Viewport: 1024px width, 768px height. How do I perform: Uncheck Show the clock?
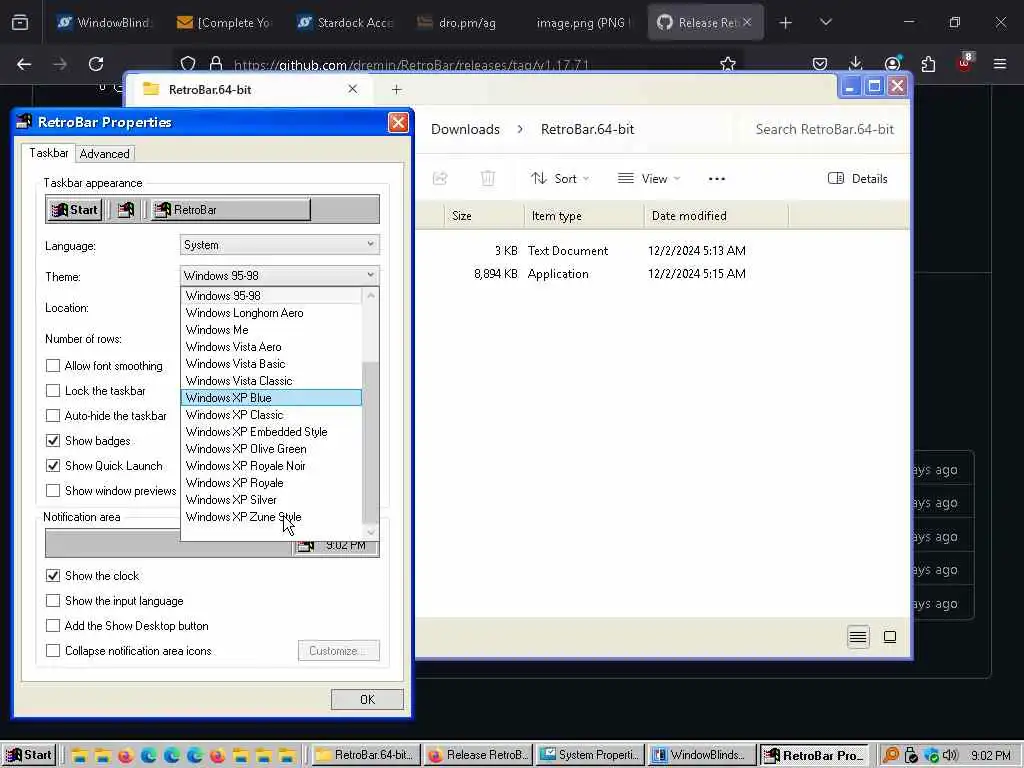(x=53, y=575)
